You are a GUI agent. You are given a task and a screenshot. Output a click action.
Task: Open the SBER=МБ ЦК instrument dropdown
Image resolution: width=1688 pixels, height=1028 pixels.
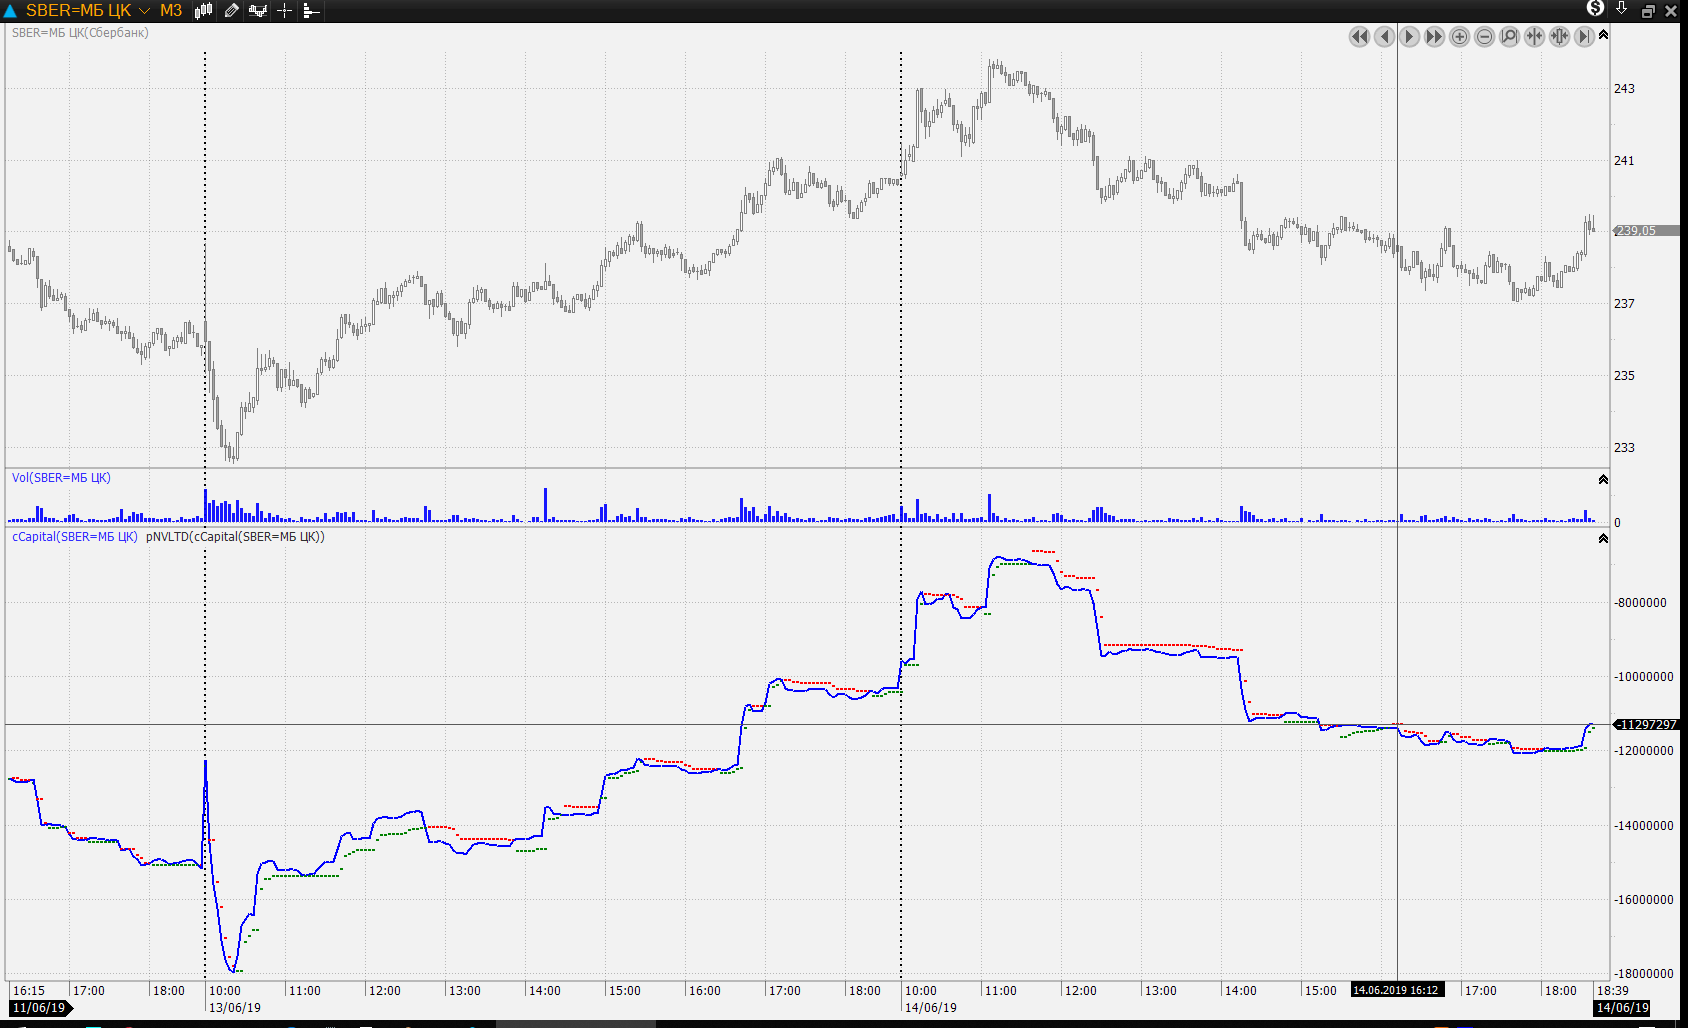click(x=144, y=11)
